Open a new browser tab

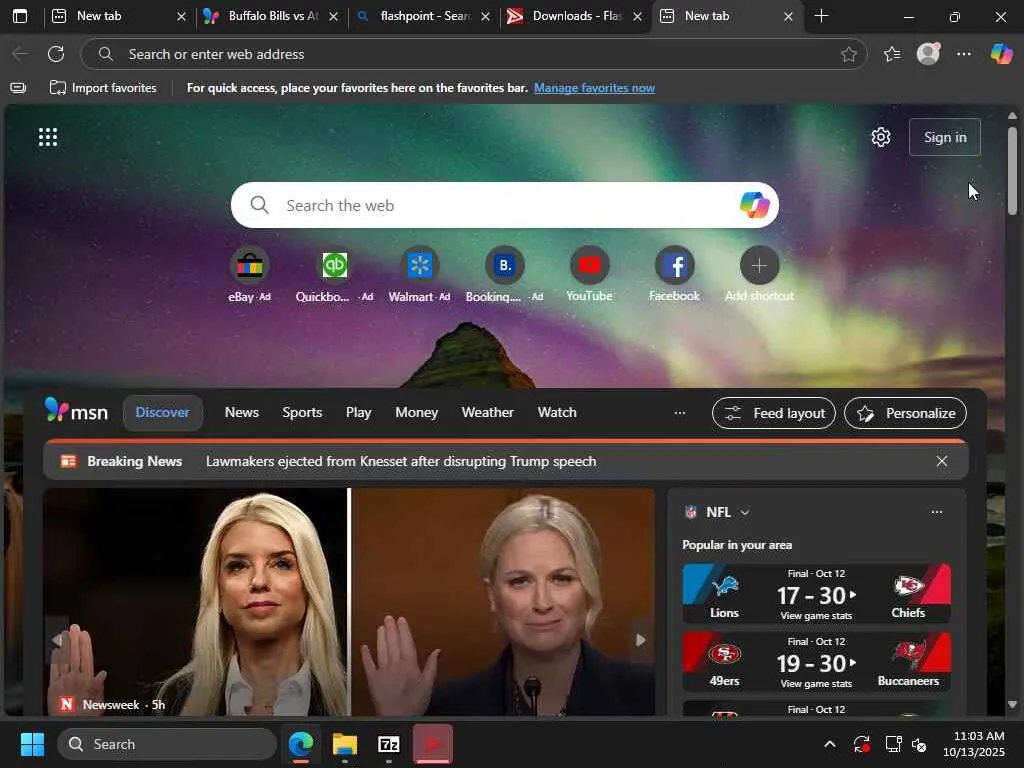point(822,16)
